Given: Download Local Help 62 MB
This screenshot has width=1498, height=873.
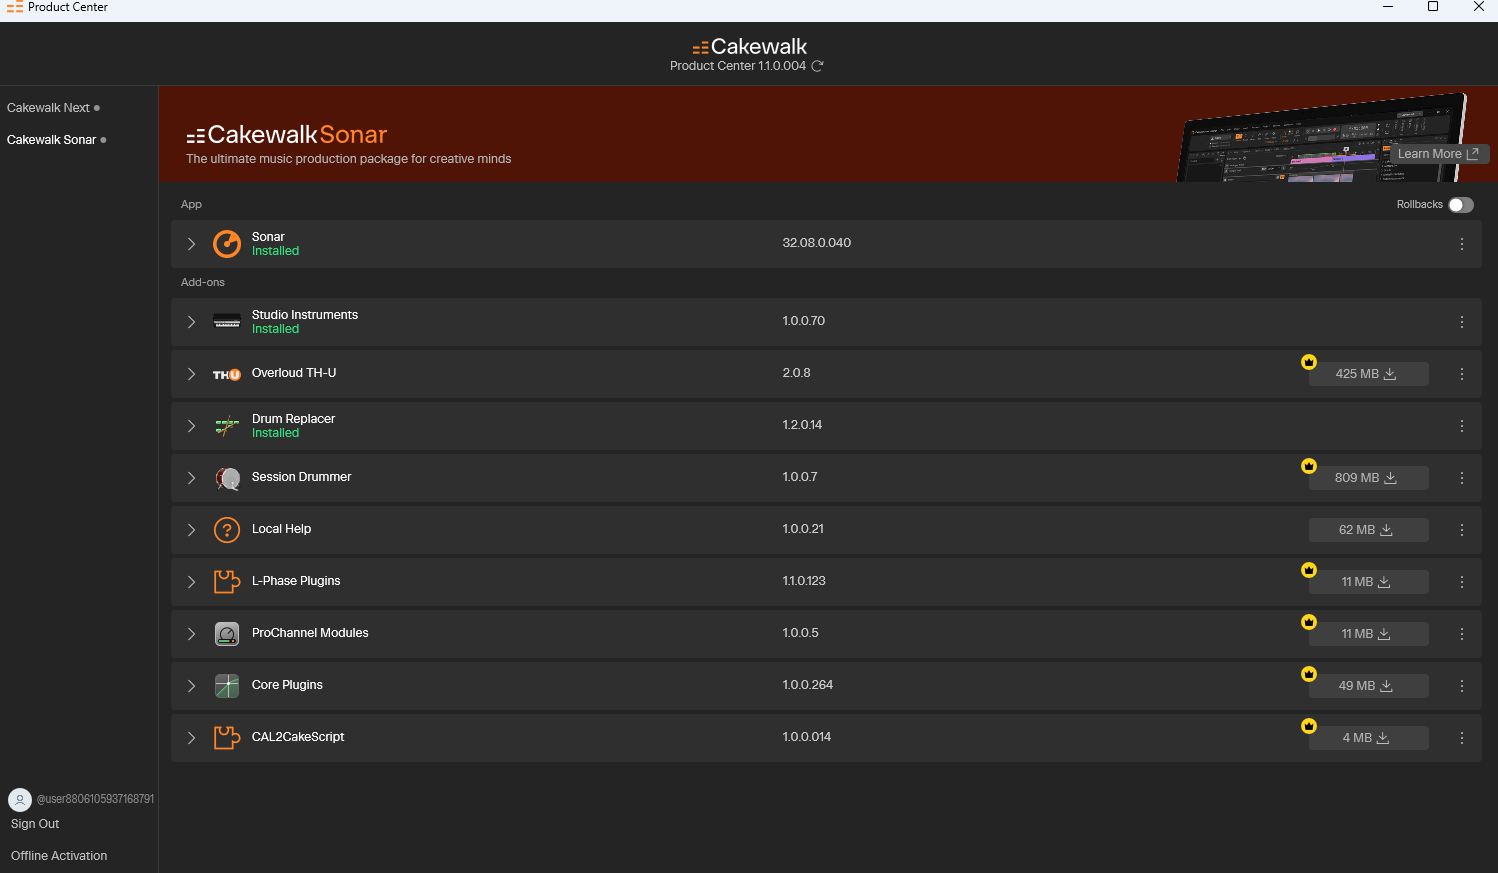Looking at the screenshot, I should click(1368, 530).
